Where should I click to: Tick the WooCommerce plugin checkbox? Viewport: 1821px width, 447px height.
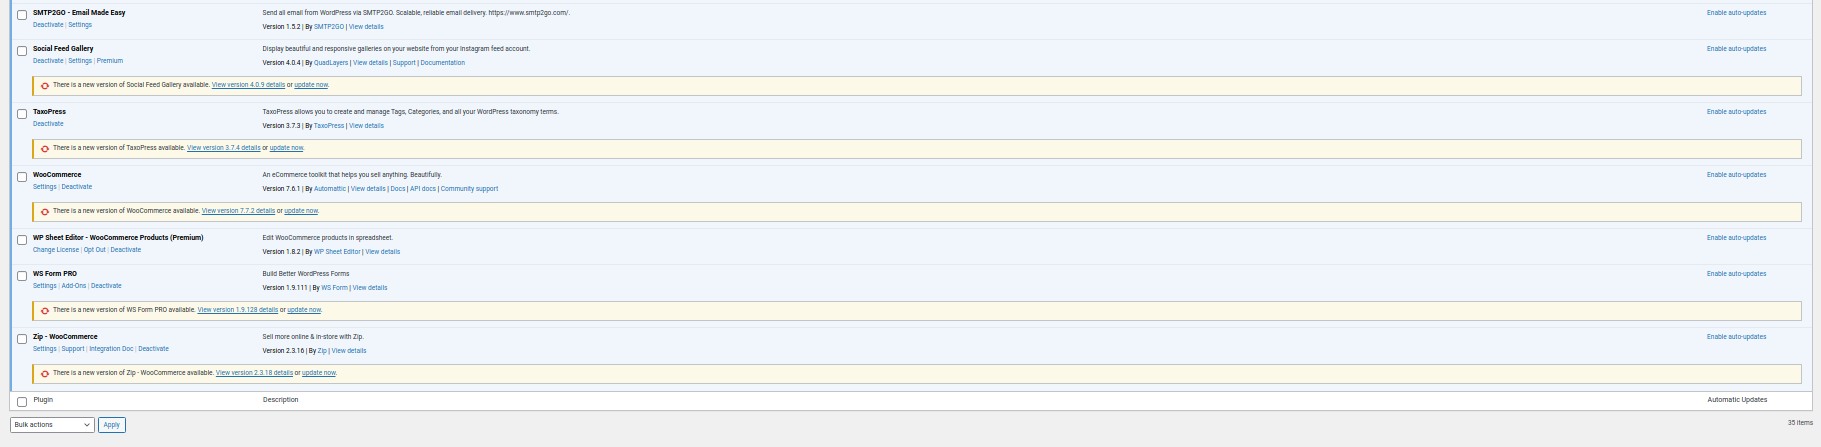coord(22,177)
